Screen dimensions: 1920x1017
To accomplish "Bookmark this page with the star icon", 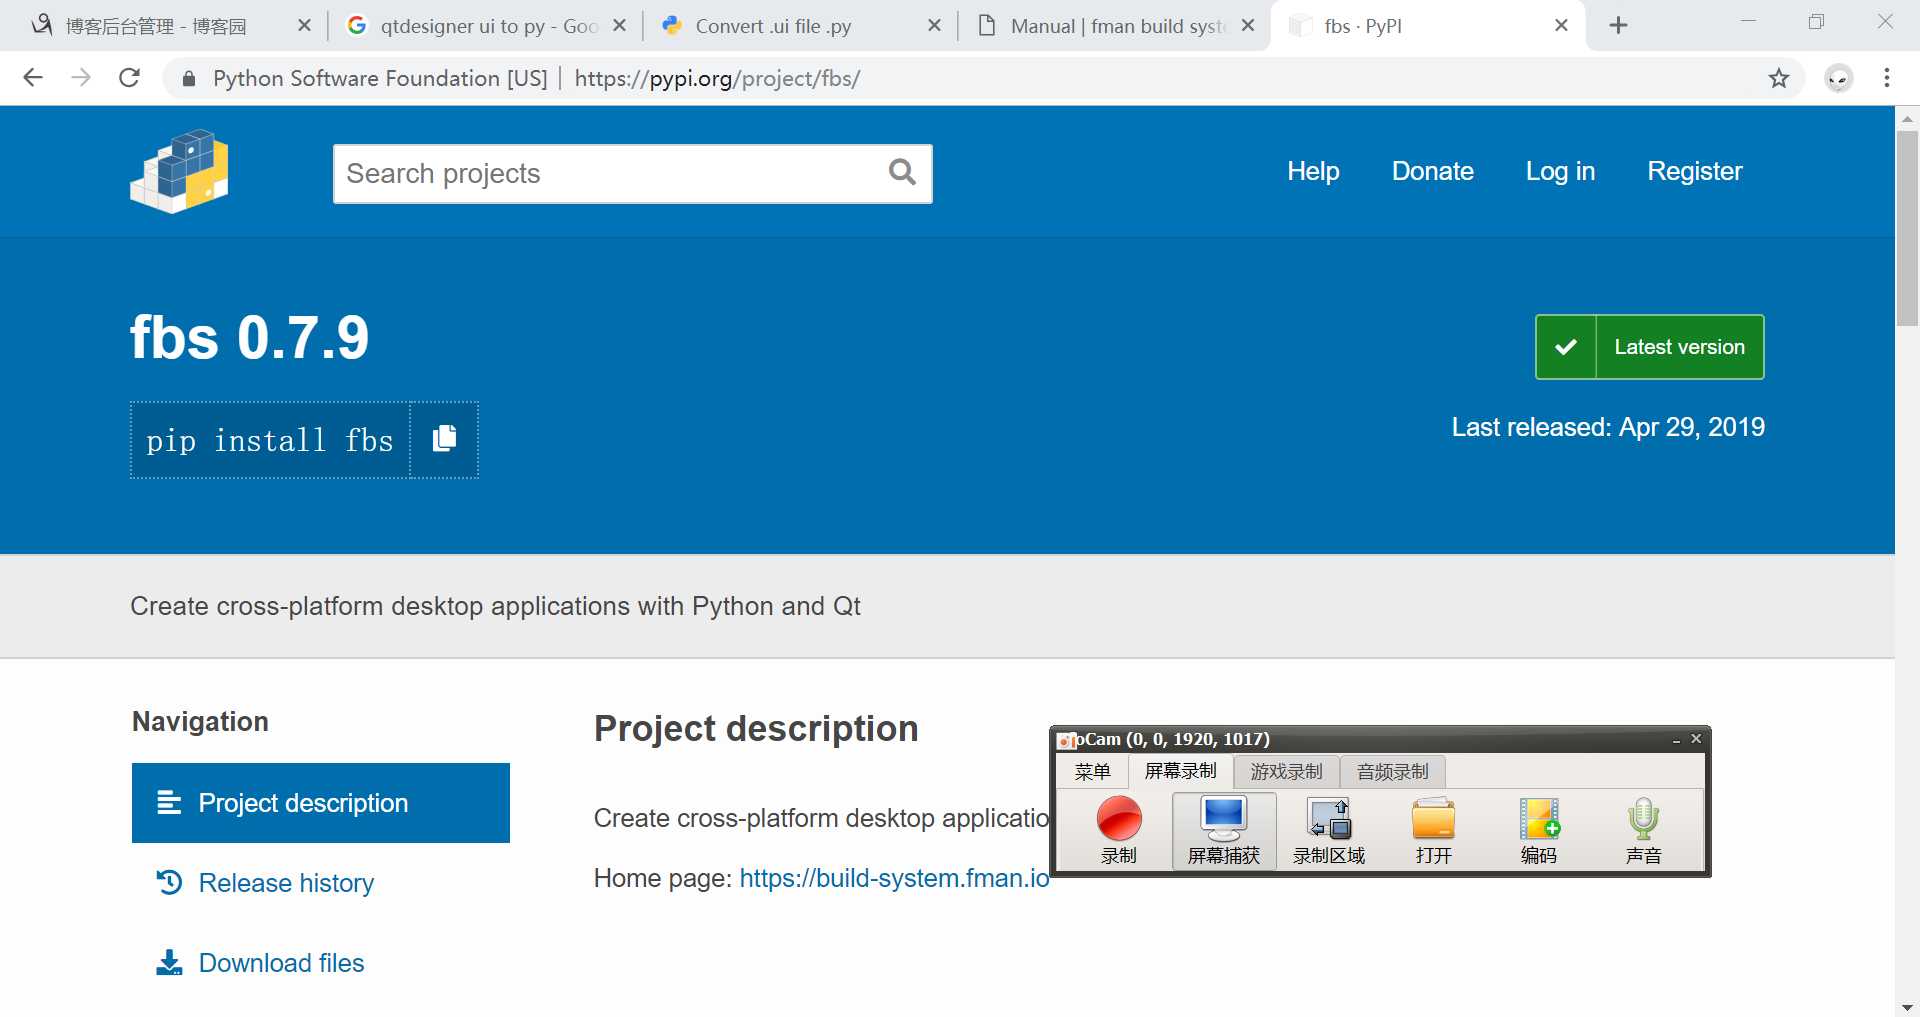I will (1778, 78).
